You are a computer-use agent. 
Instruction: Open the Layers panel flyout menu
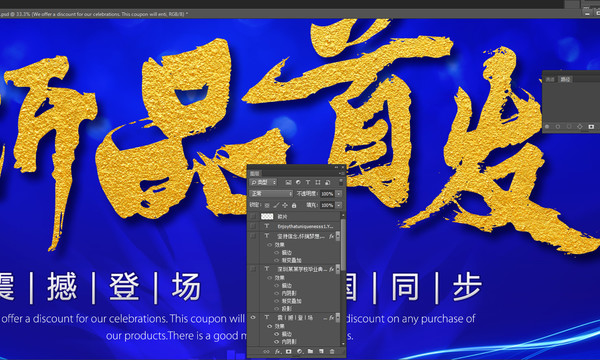coord(342,173)
